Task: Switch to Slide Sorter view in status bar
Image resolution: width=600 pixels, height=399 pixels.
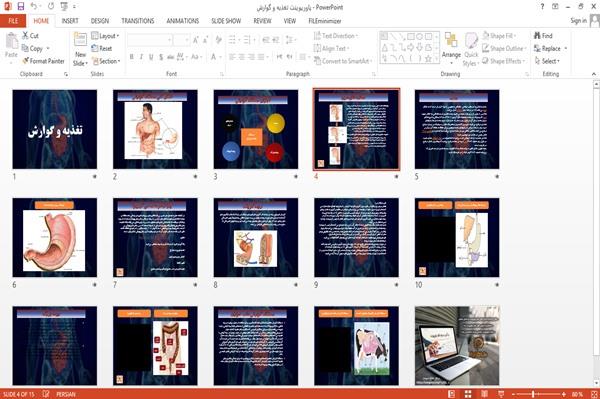Action: (x=468, y=394)
